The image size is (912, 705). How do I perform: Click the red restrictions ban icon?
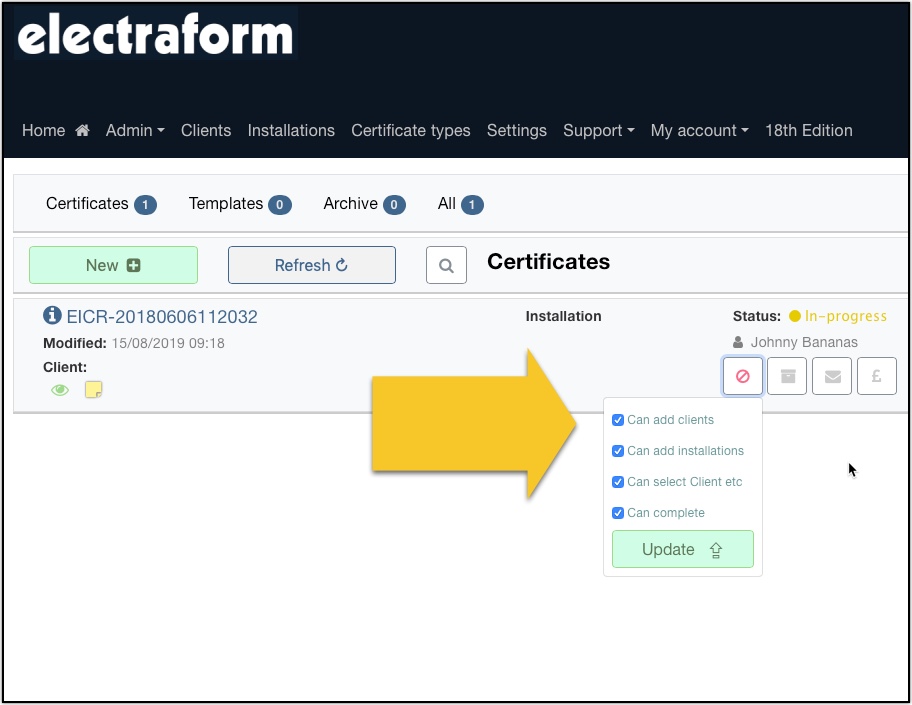(743, 376)
